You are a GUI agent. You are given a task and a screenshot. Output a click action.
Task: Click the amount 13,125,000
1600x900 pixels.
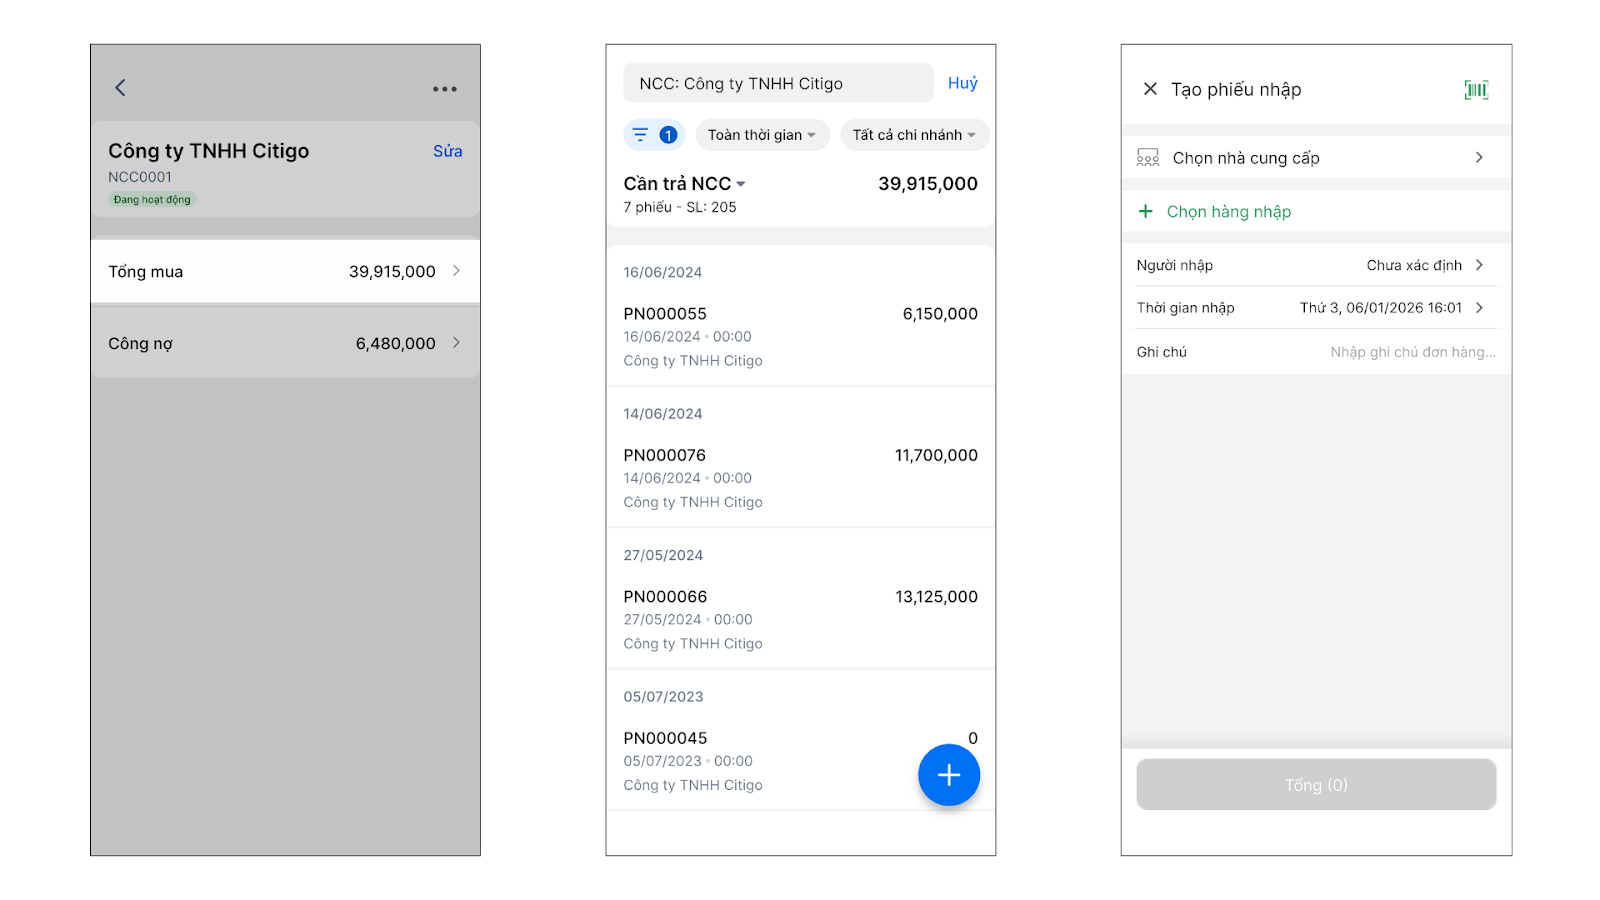point(936,597)
